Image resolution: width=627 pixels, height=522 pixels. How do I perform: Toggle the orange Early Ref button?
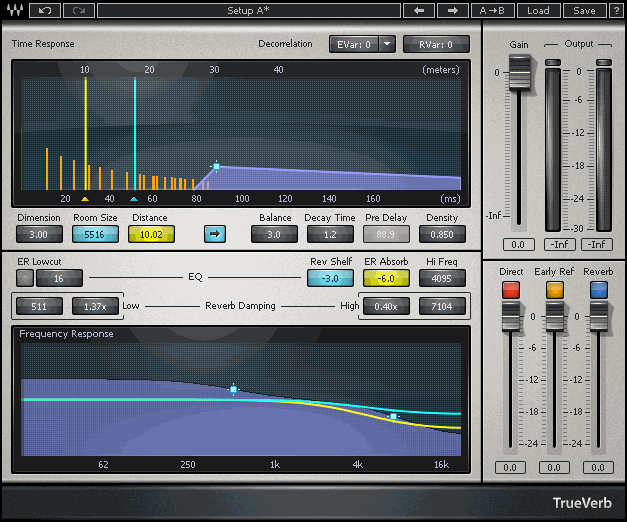pyautogui.click(x=555, y=290)
